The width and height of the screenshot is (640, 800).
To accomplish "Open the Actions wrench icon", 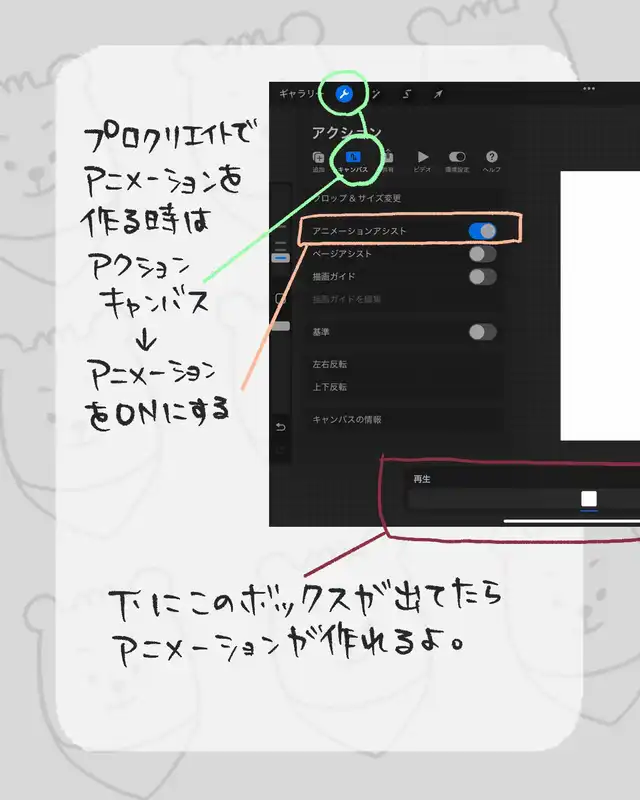I will point(344,94).
